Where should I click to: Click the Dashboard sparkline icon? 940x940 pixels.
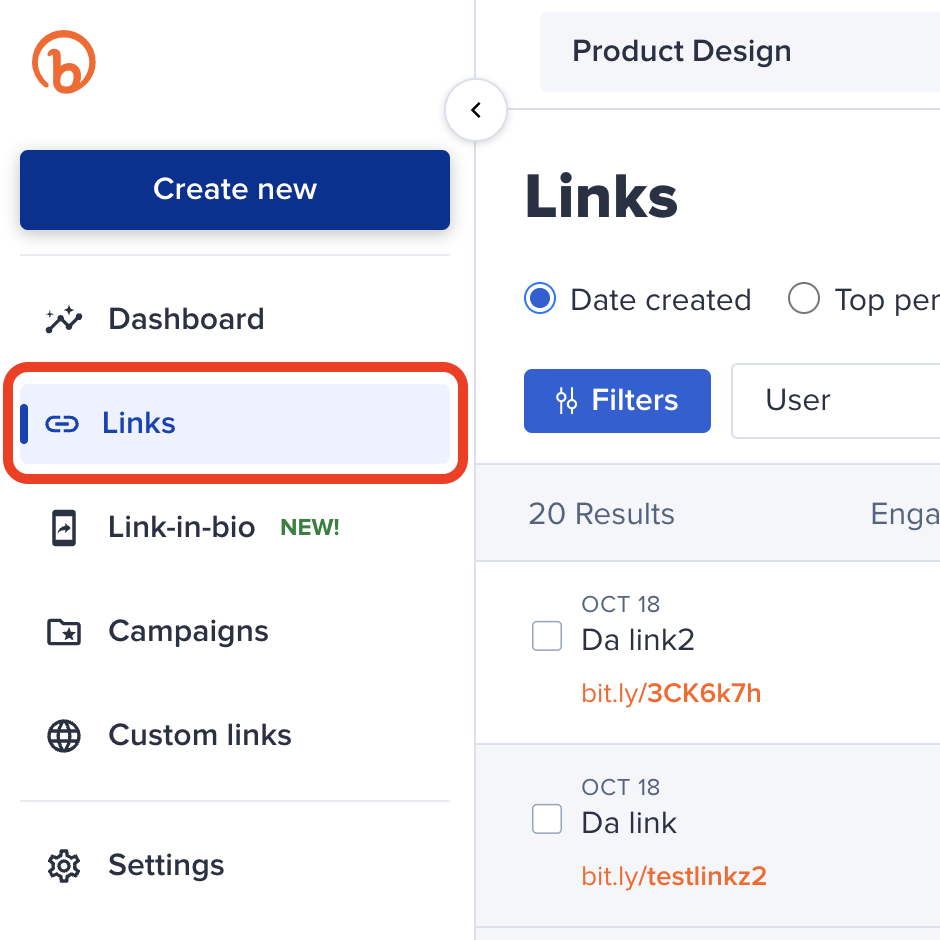pyautogui.click(x=64, y=320)
